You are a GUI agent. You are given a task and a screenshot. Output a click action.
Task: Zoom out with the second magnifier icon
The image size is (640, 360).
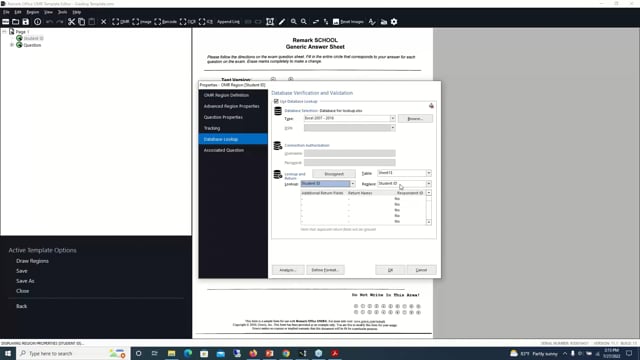pos(304,22)
